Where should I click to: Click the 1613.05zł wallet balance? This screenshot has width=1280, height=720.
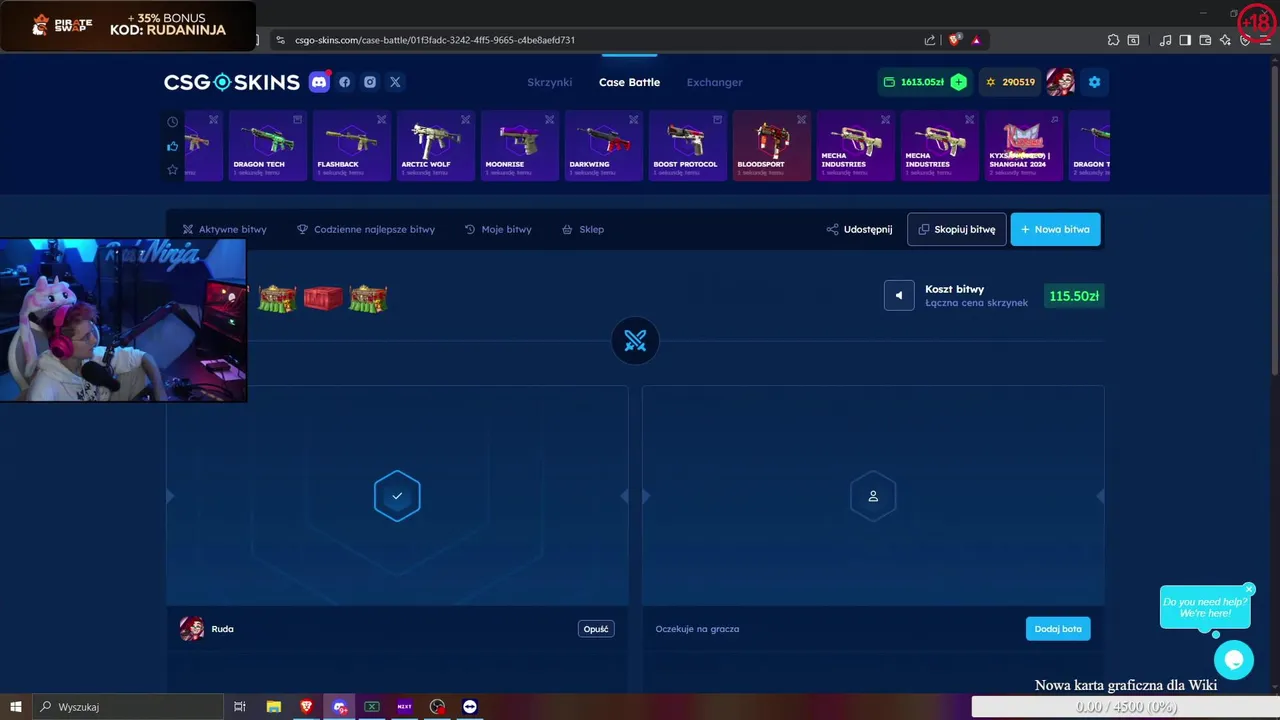tap(922, 82)
